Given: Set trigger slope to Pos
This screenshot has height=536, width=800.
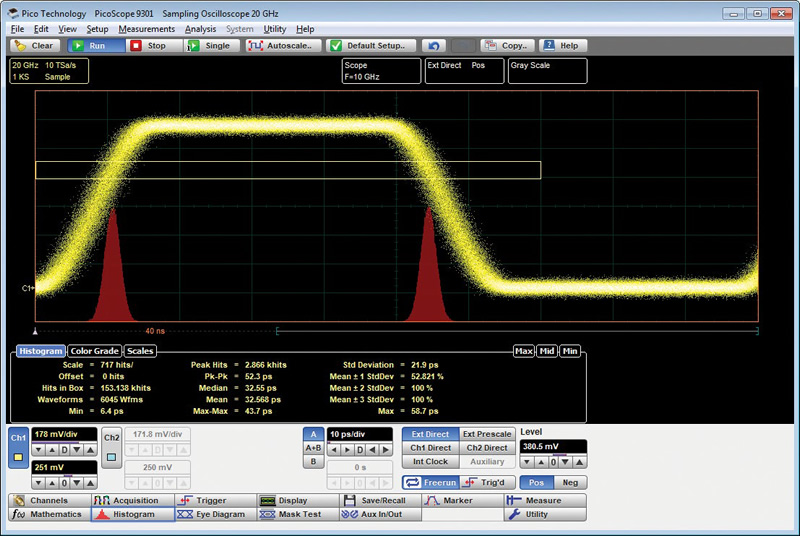Looking at the screenshot, I should 536,482.
